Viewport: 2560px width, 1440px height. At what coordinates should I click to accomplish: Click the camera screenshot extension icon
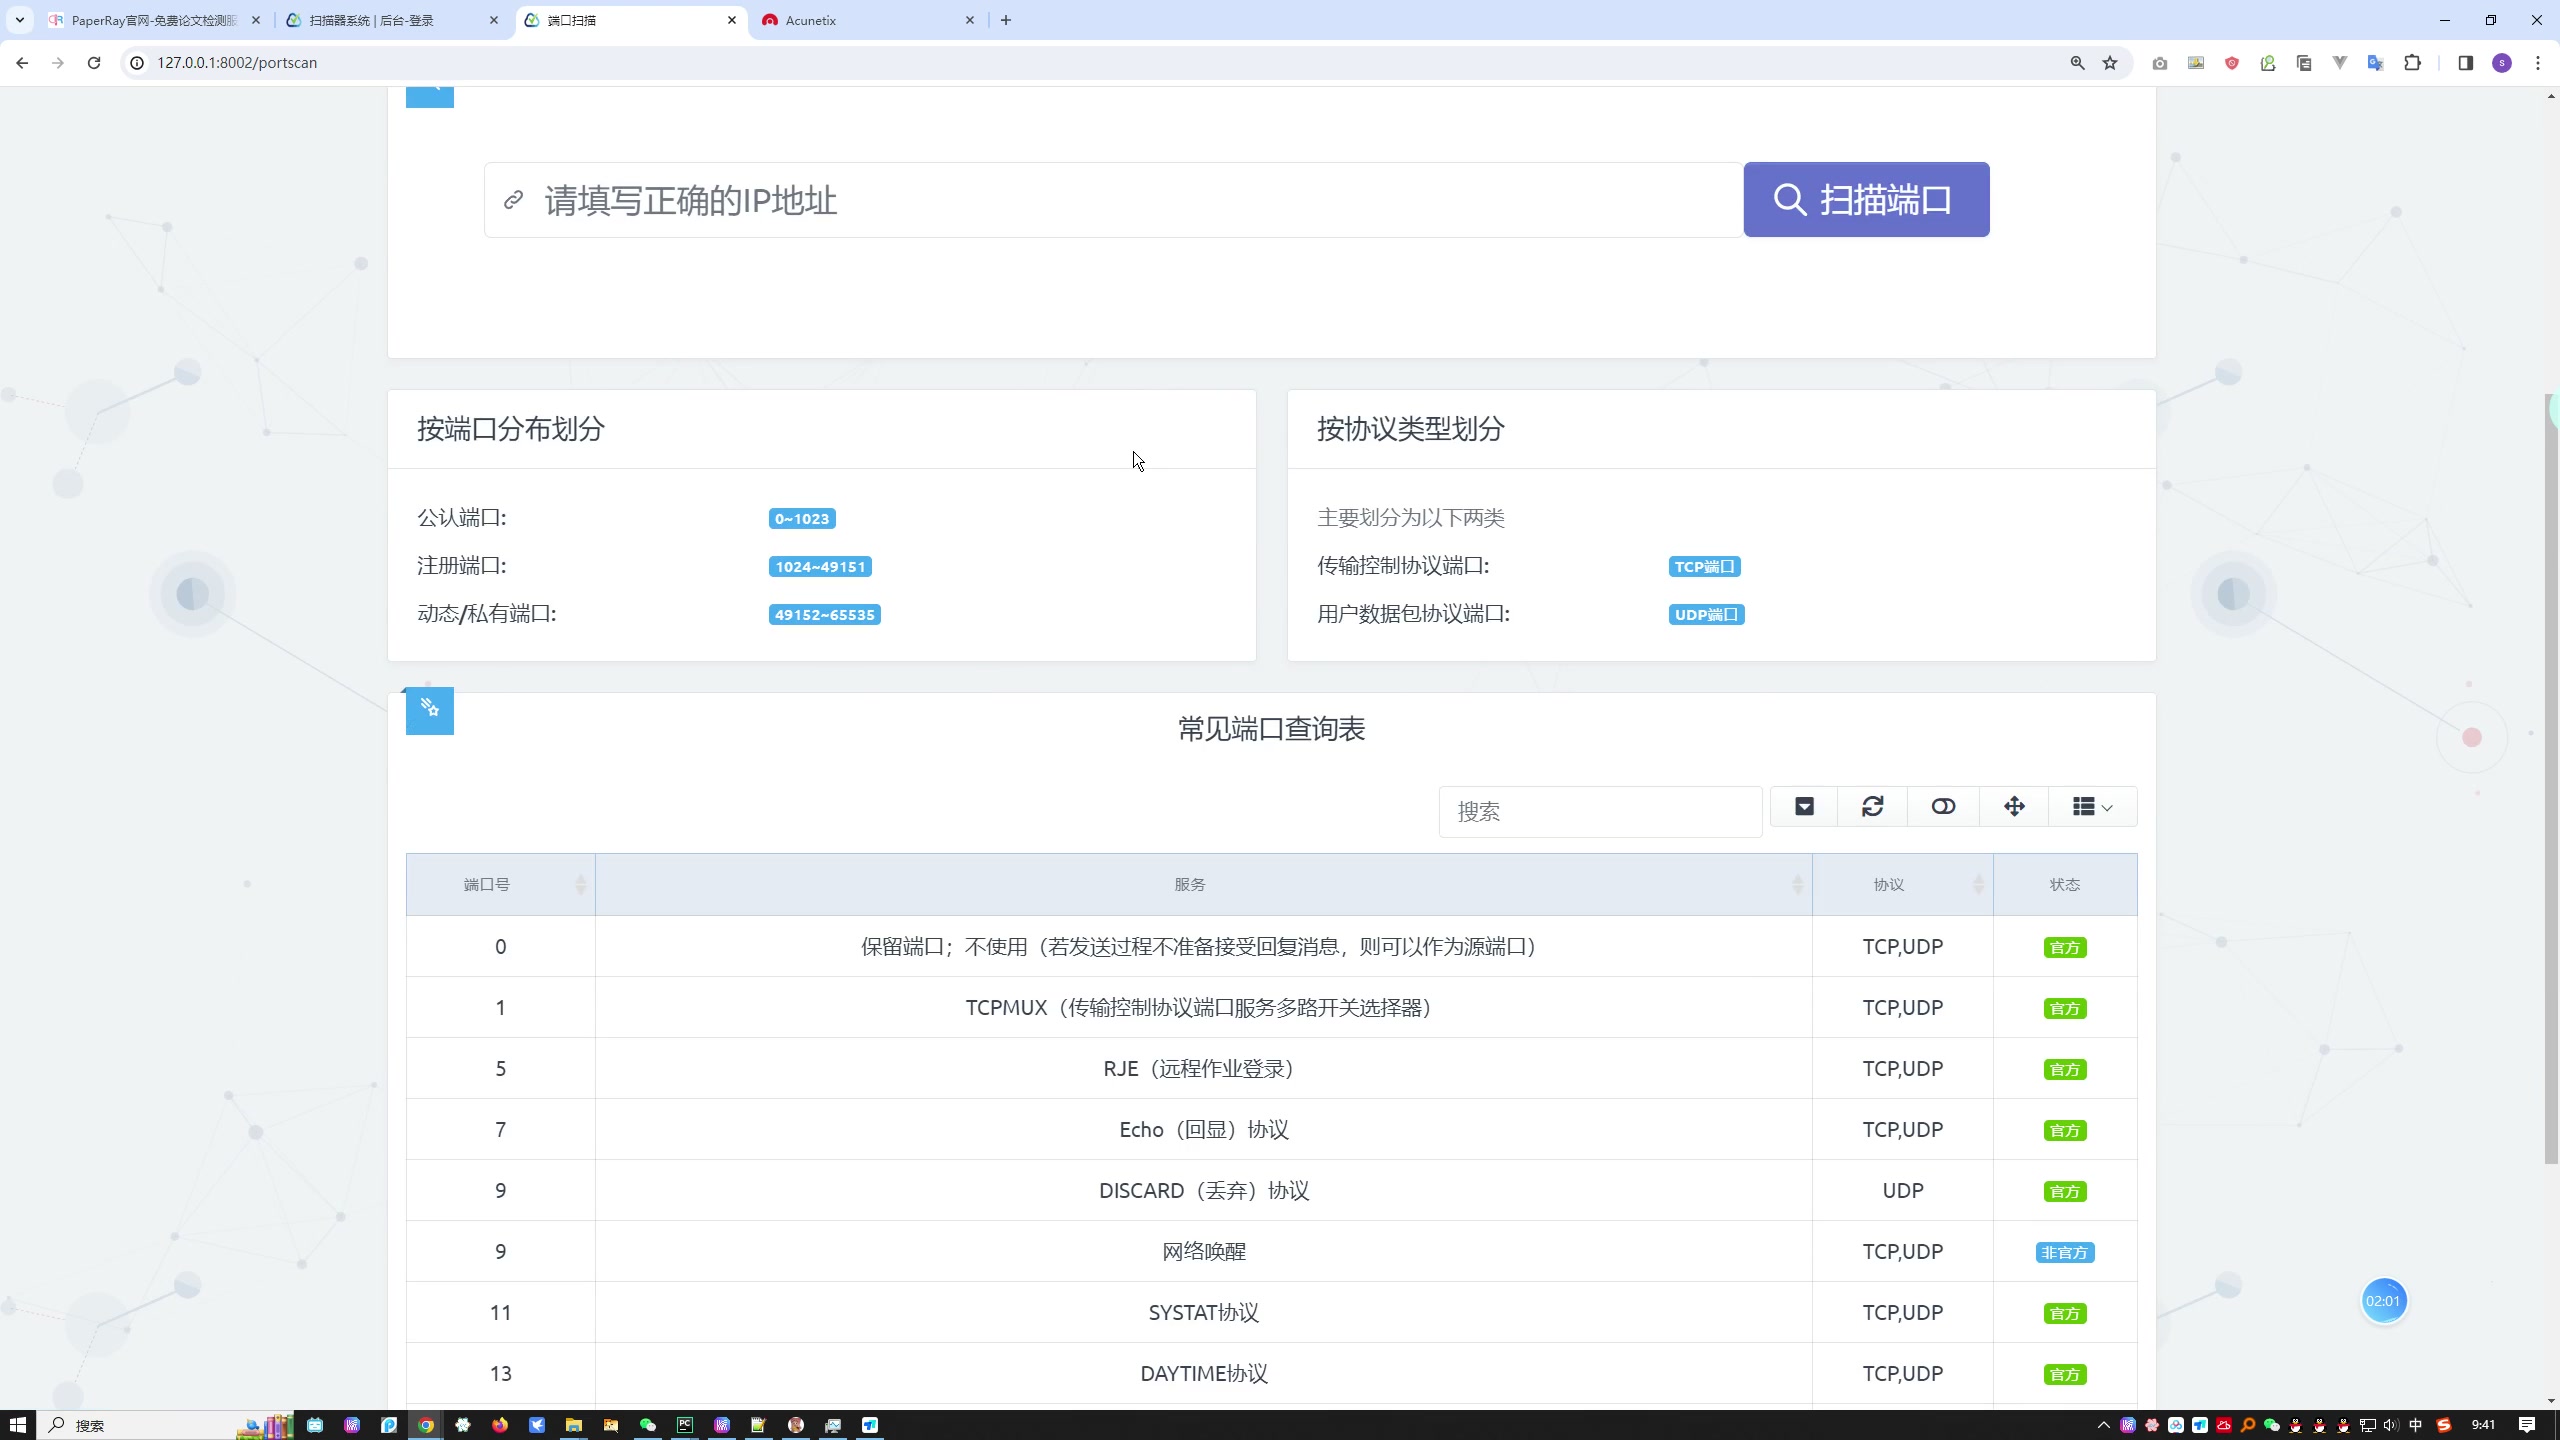2160,63
